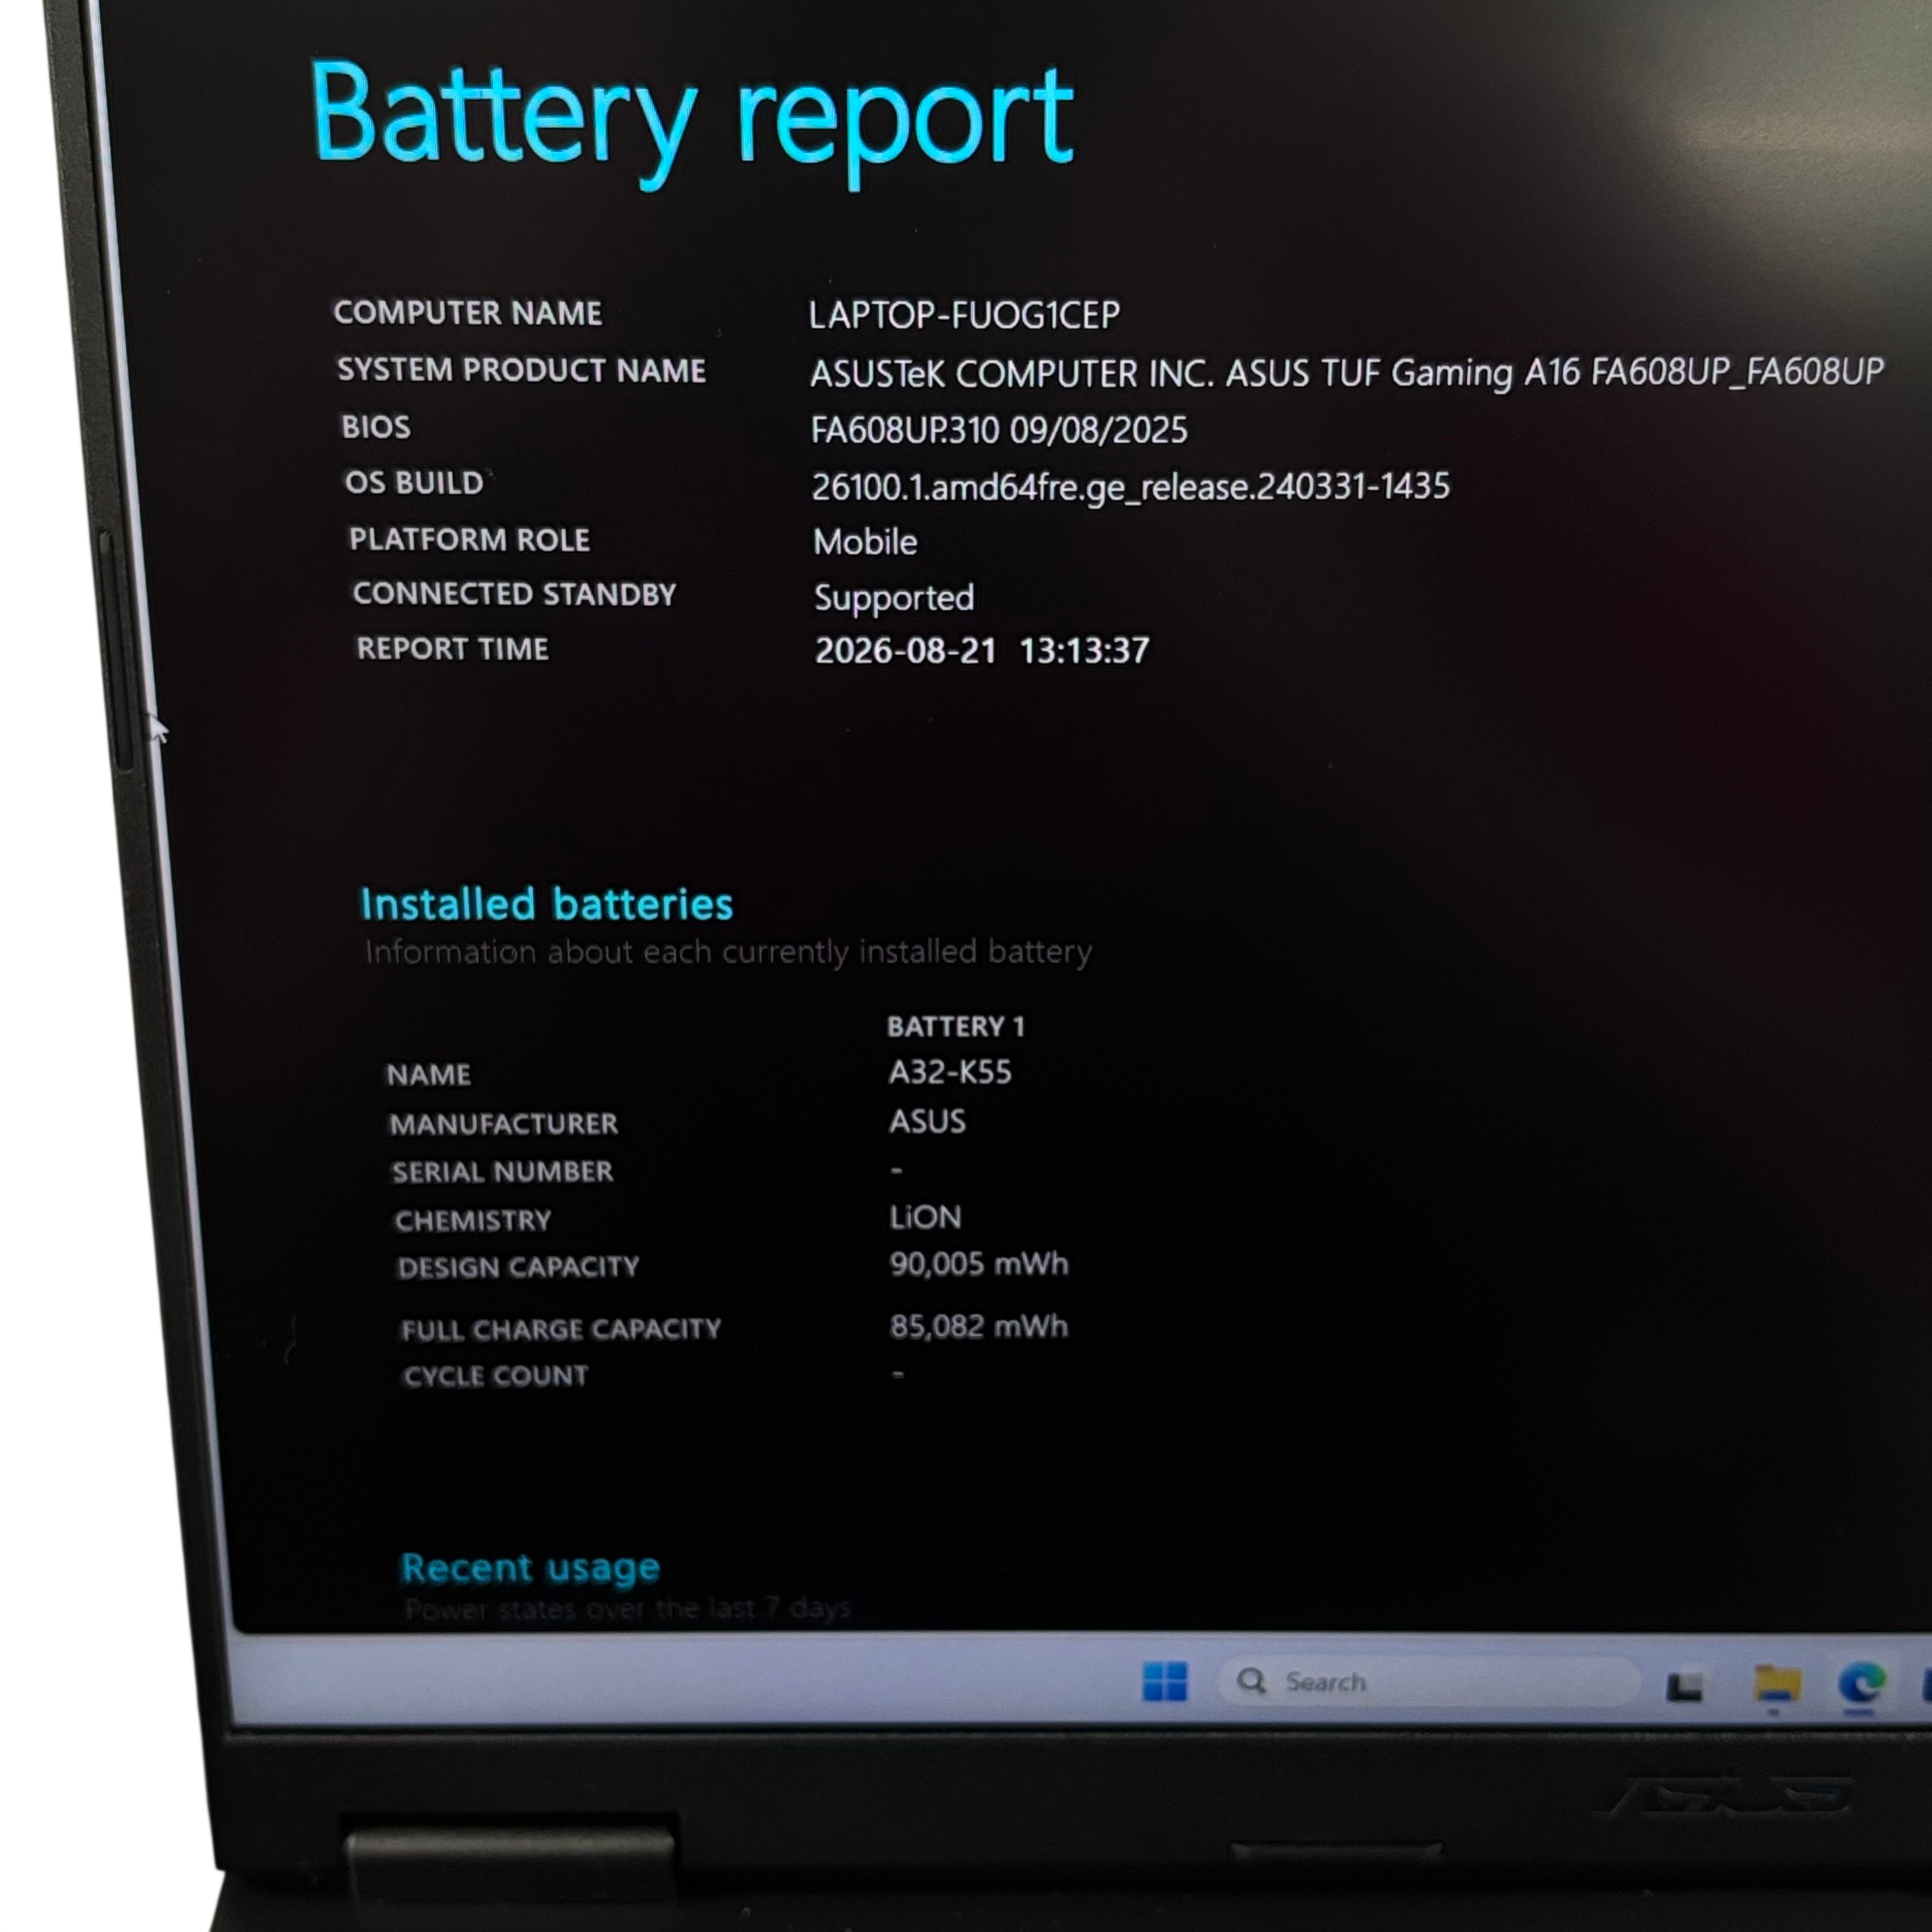The image size is (1932, 1932).
Task: Select the platform role value "Mobile"
Action: click(865, 542)
